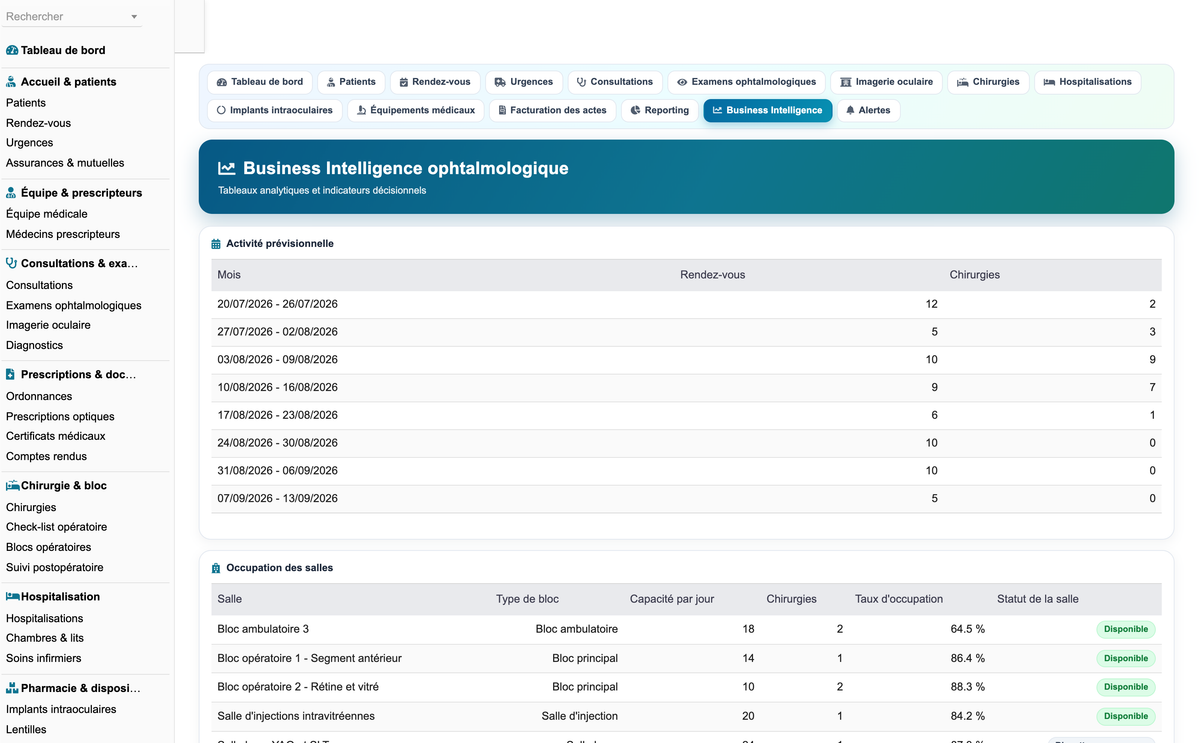Select row 24/08/2026 - 30/08/2026

(x=686, y=443)
